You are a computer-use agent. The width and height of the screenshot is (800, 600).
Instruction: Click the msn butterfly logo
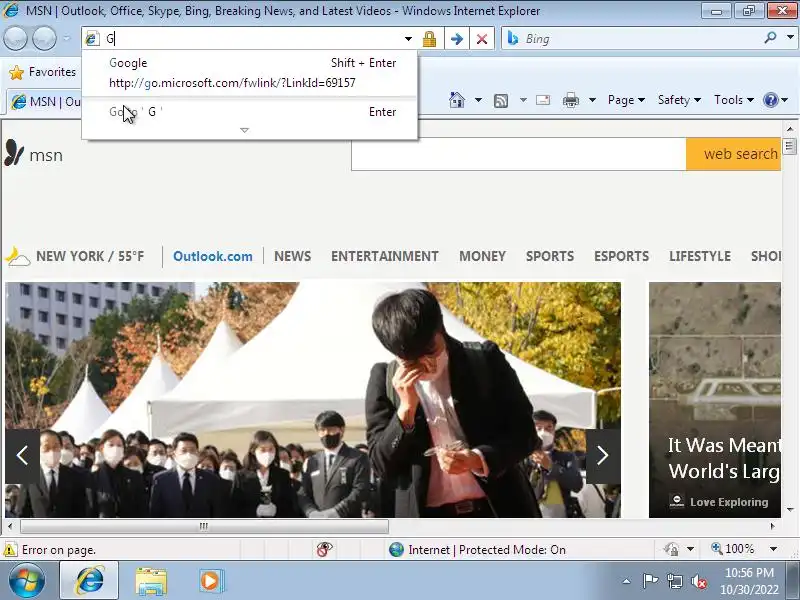pos(34,154)
